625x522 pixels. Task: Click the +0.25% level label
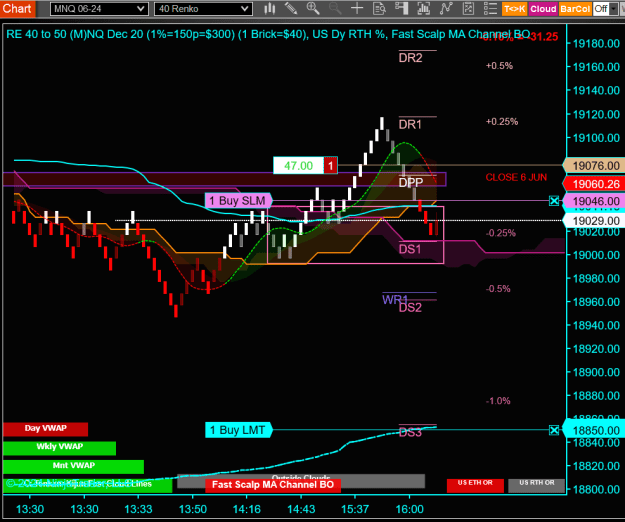(502, 122)
